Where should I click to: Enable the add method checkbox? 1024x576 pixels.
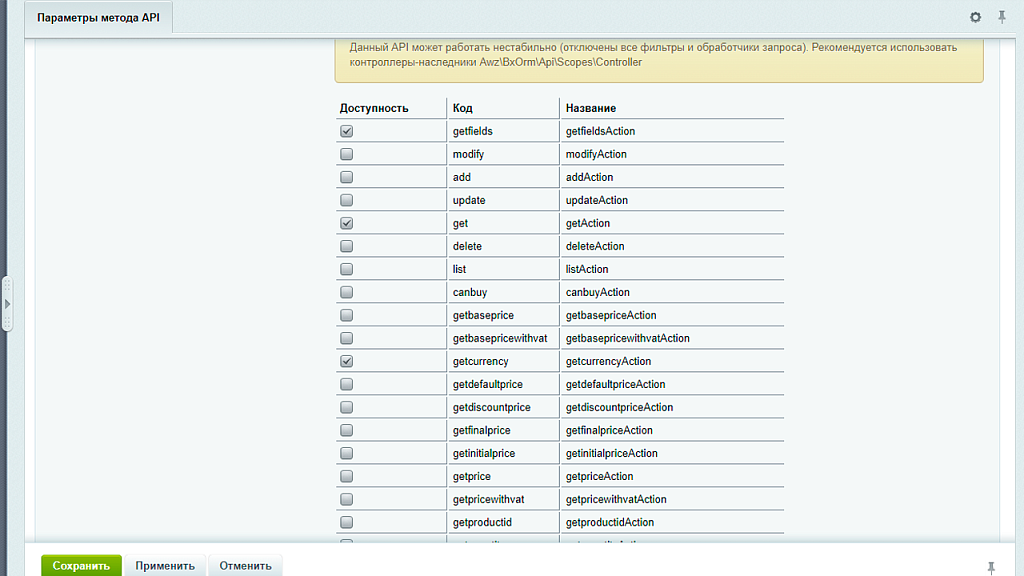pyautogui.click(x=347, y=177)
